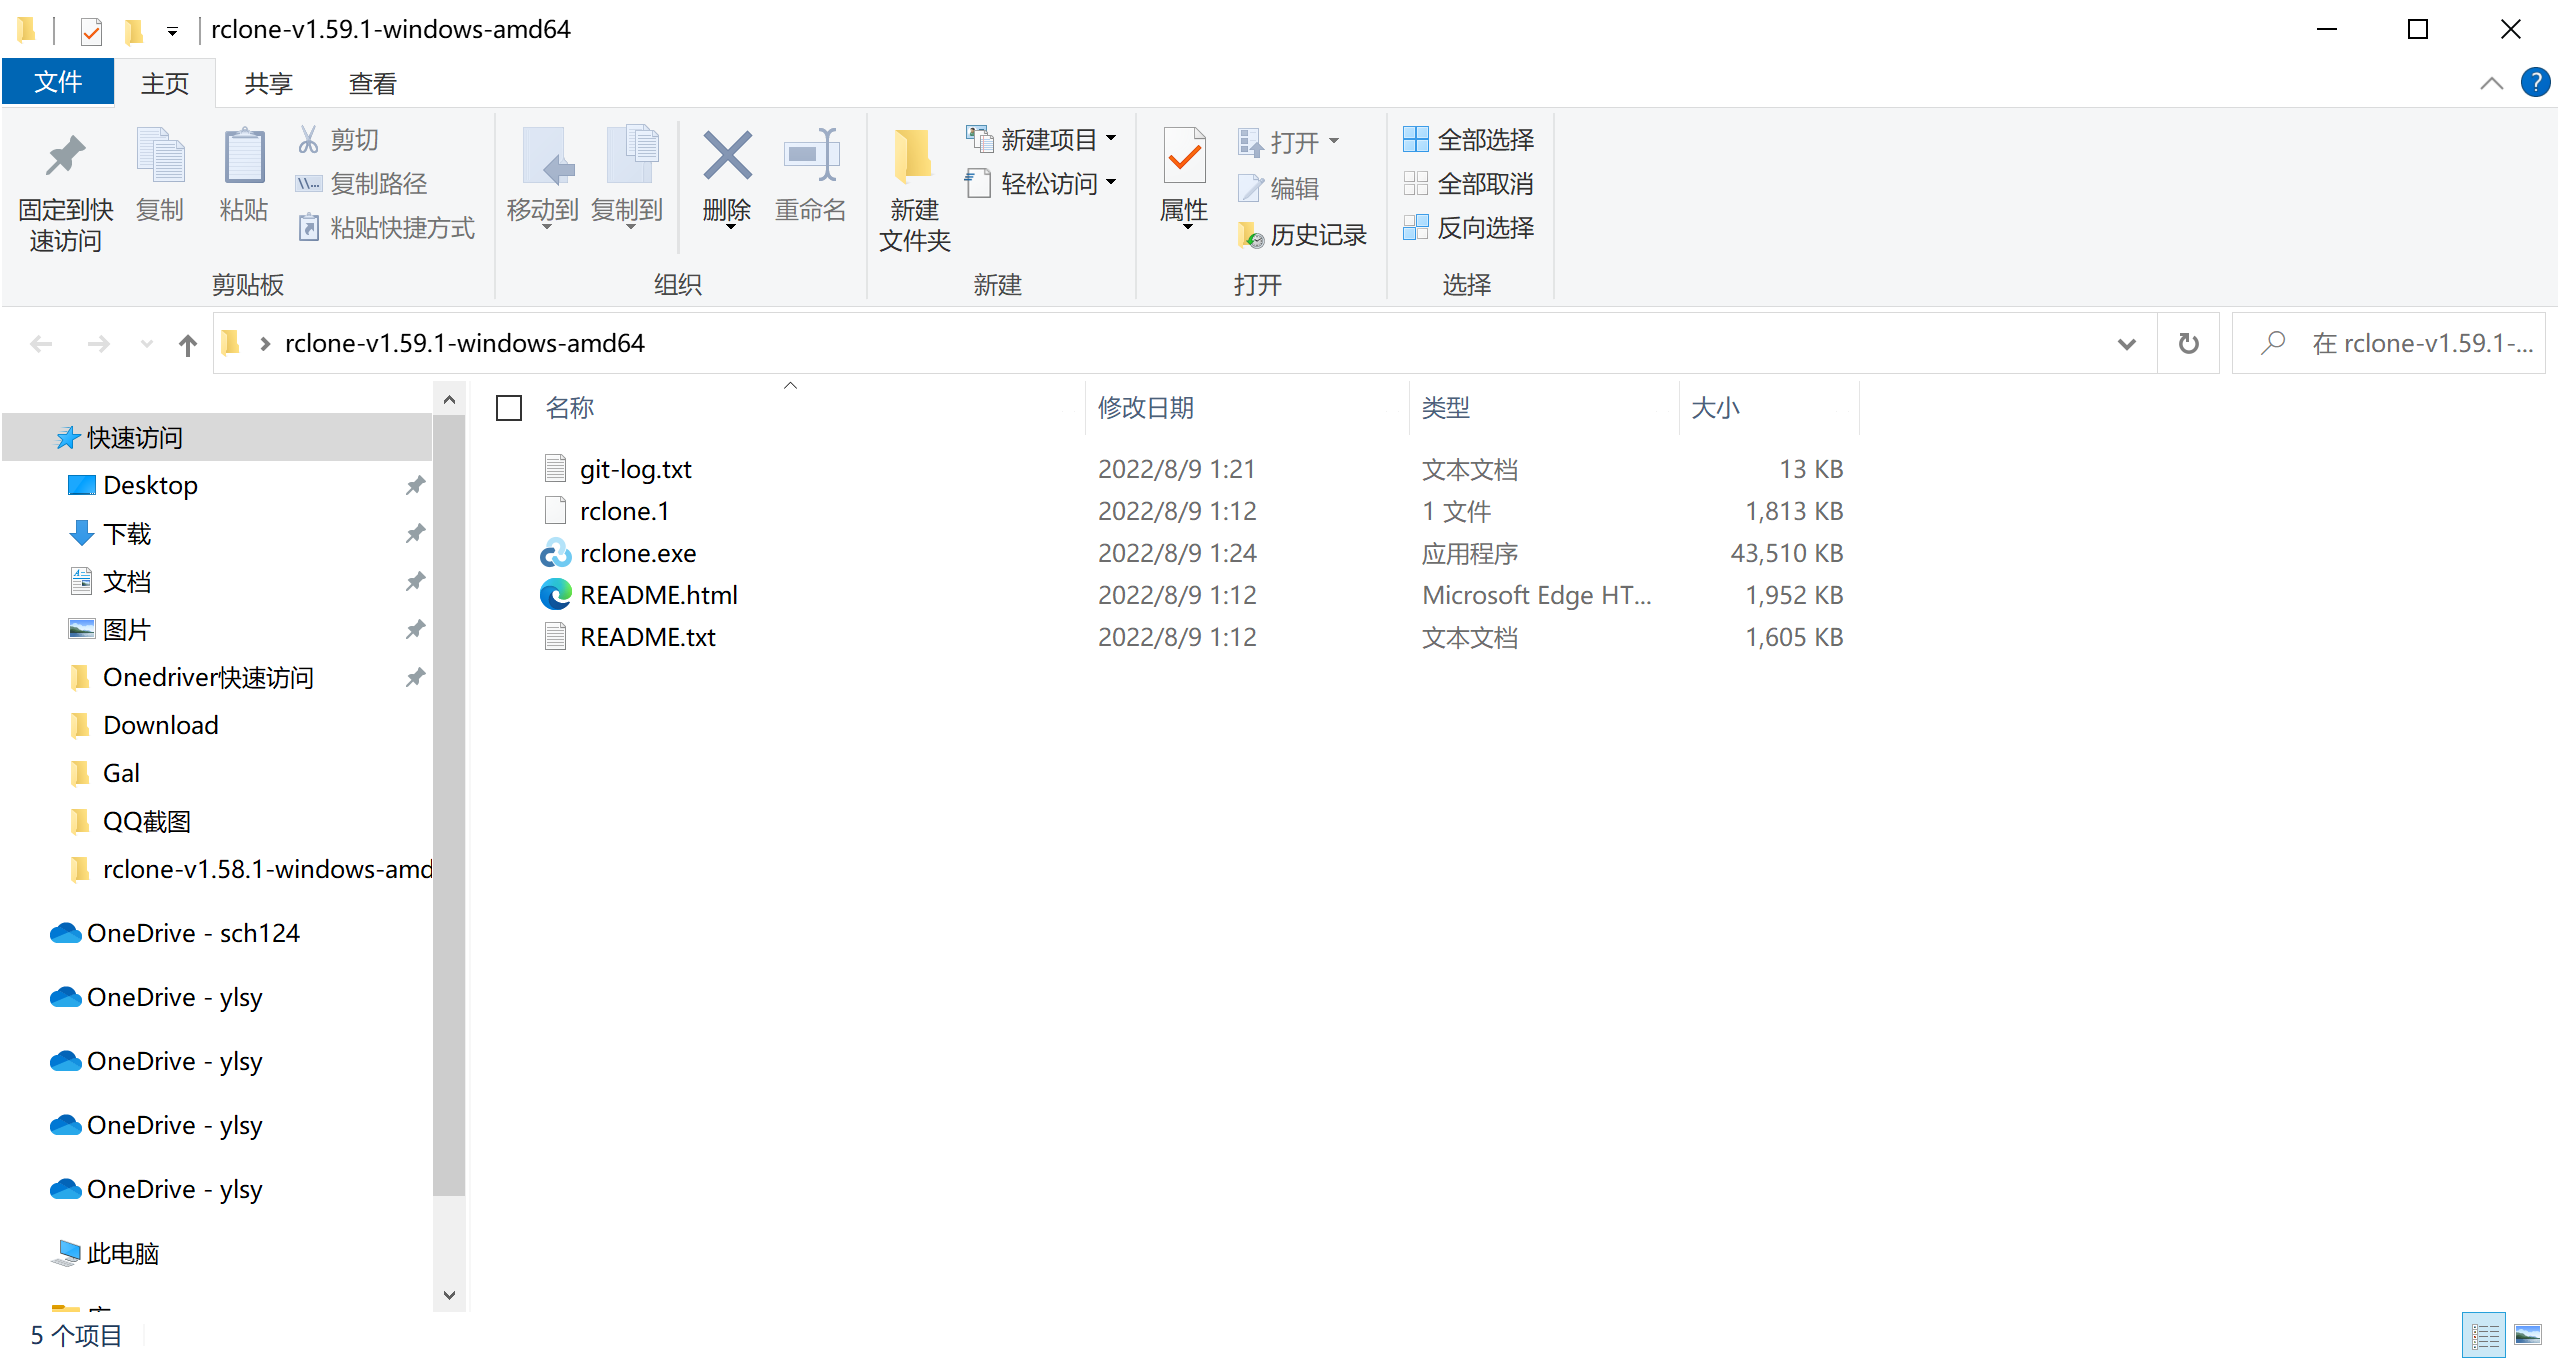Open the New item (新建项目) dropdown

point(1042,139)
